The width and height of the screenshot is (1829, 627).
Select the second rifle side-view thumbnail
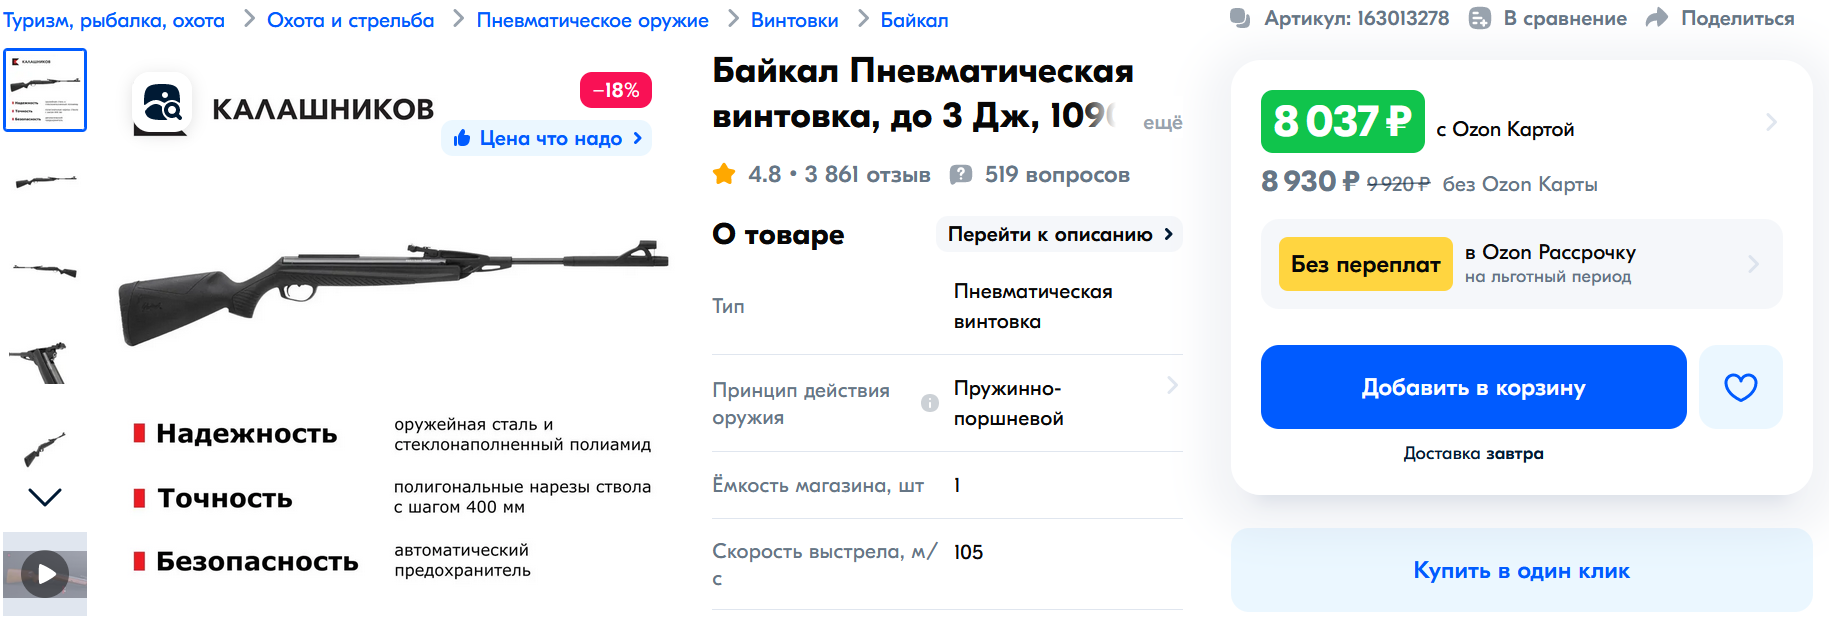pyautogui.click(x=45, y=271)
